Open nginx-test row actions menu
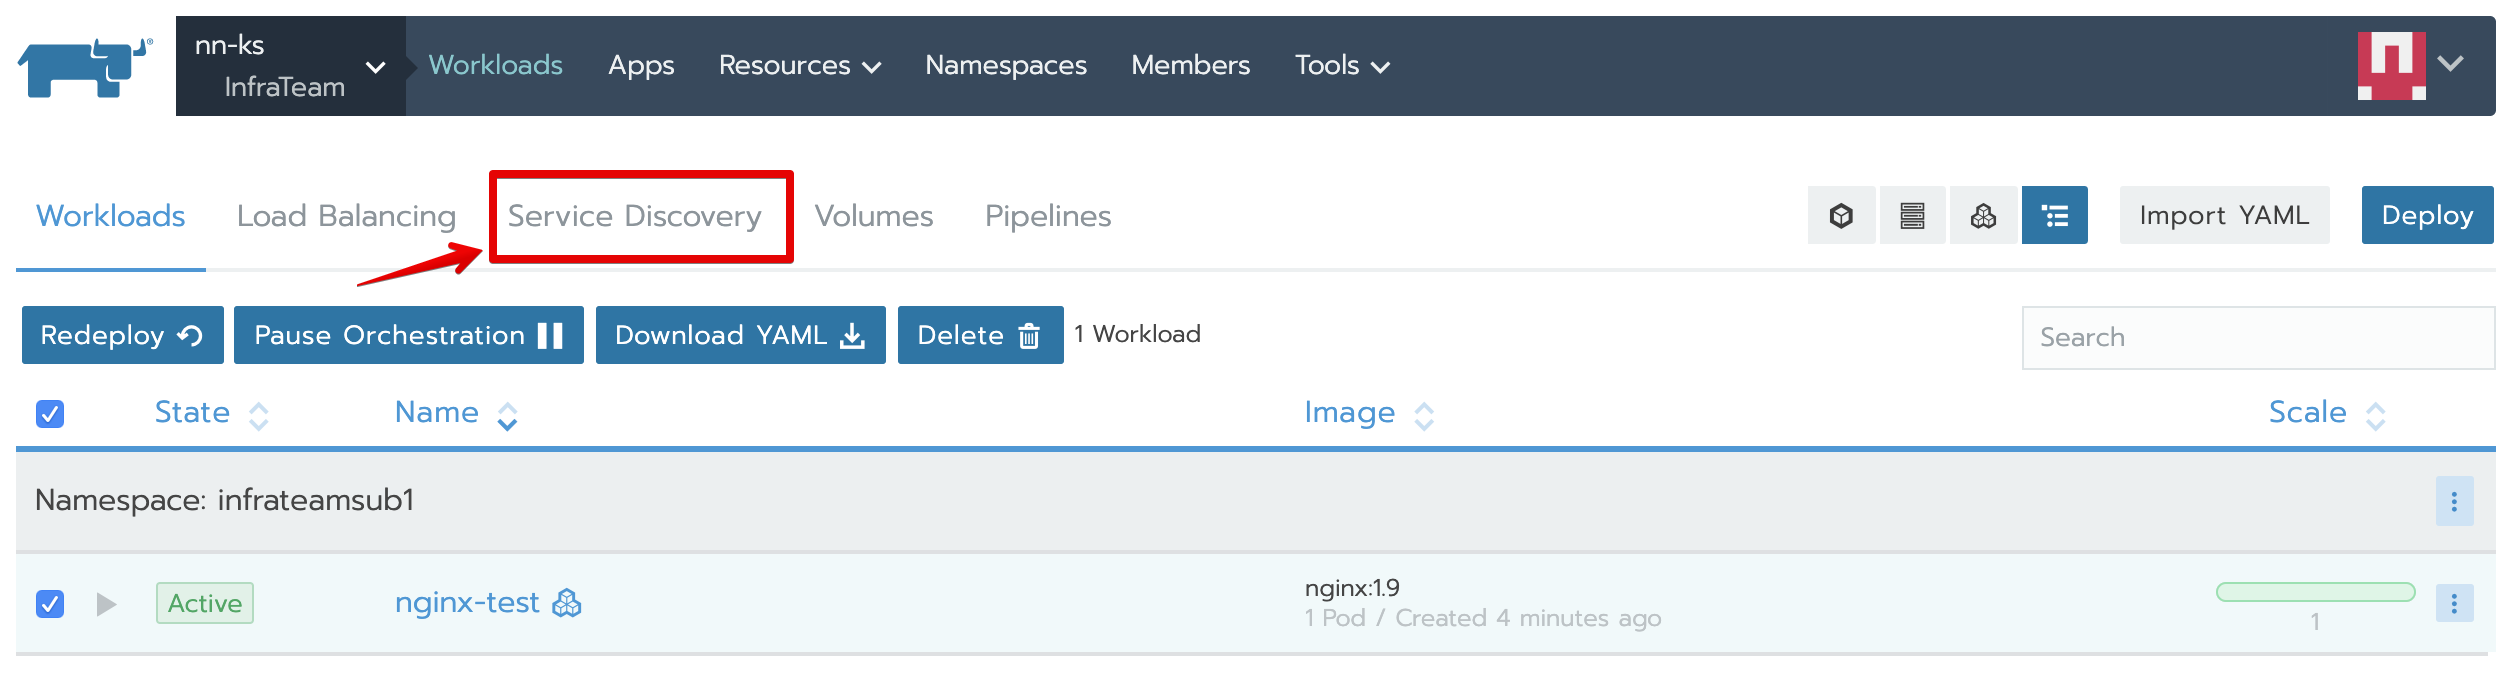 (x=2453, y=603)
